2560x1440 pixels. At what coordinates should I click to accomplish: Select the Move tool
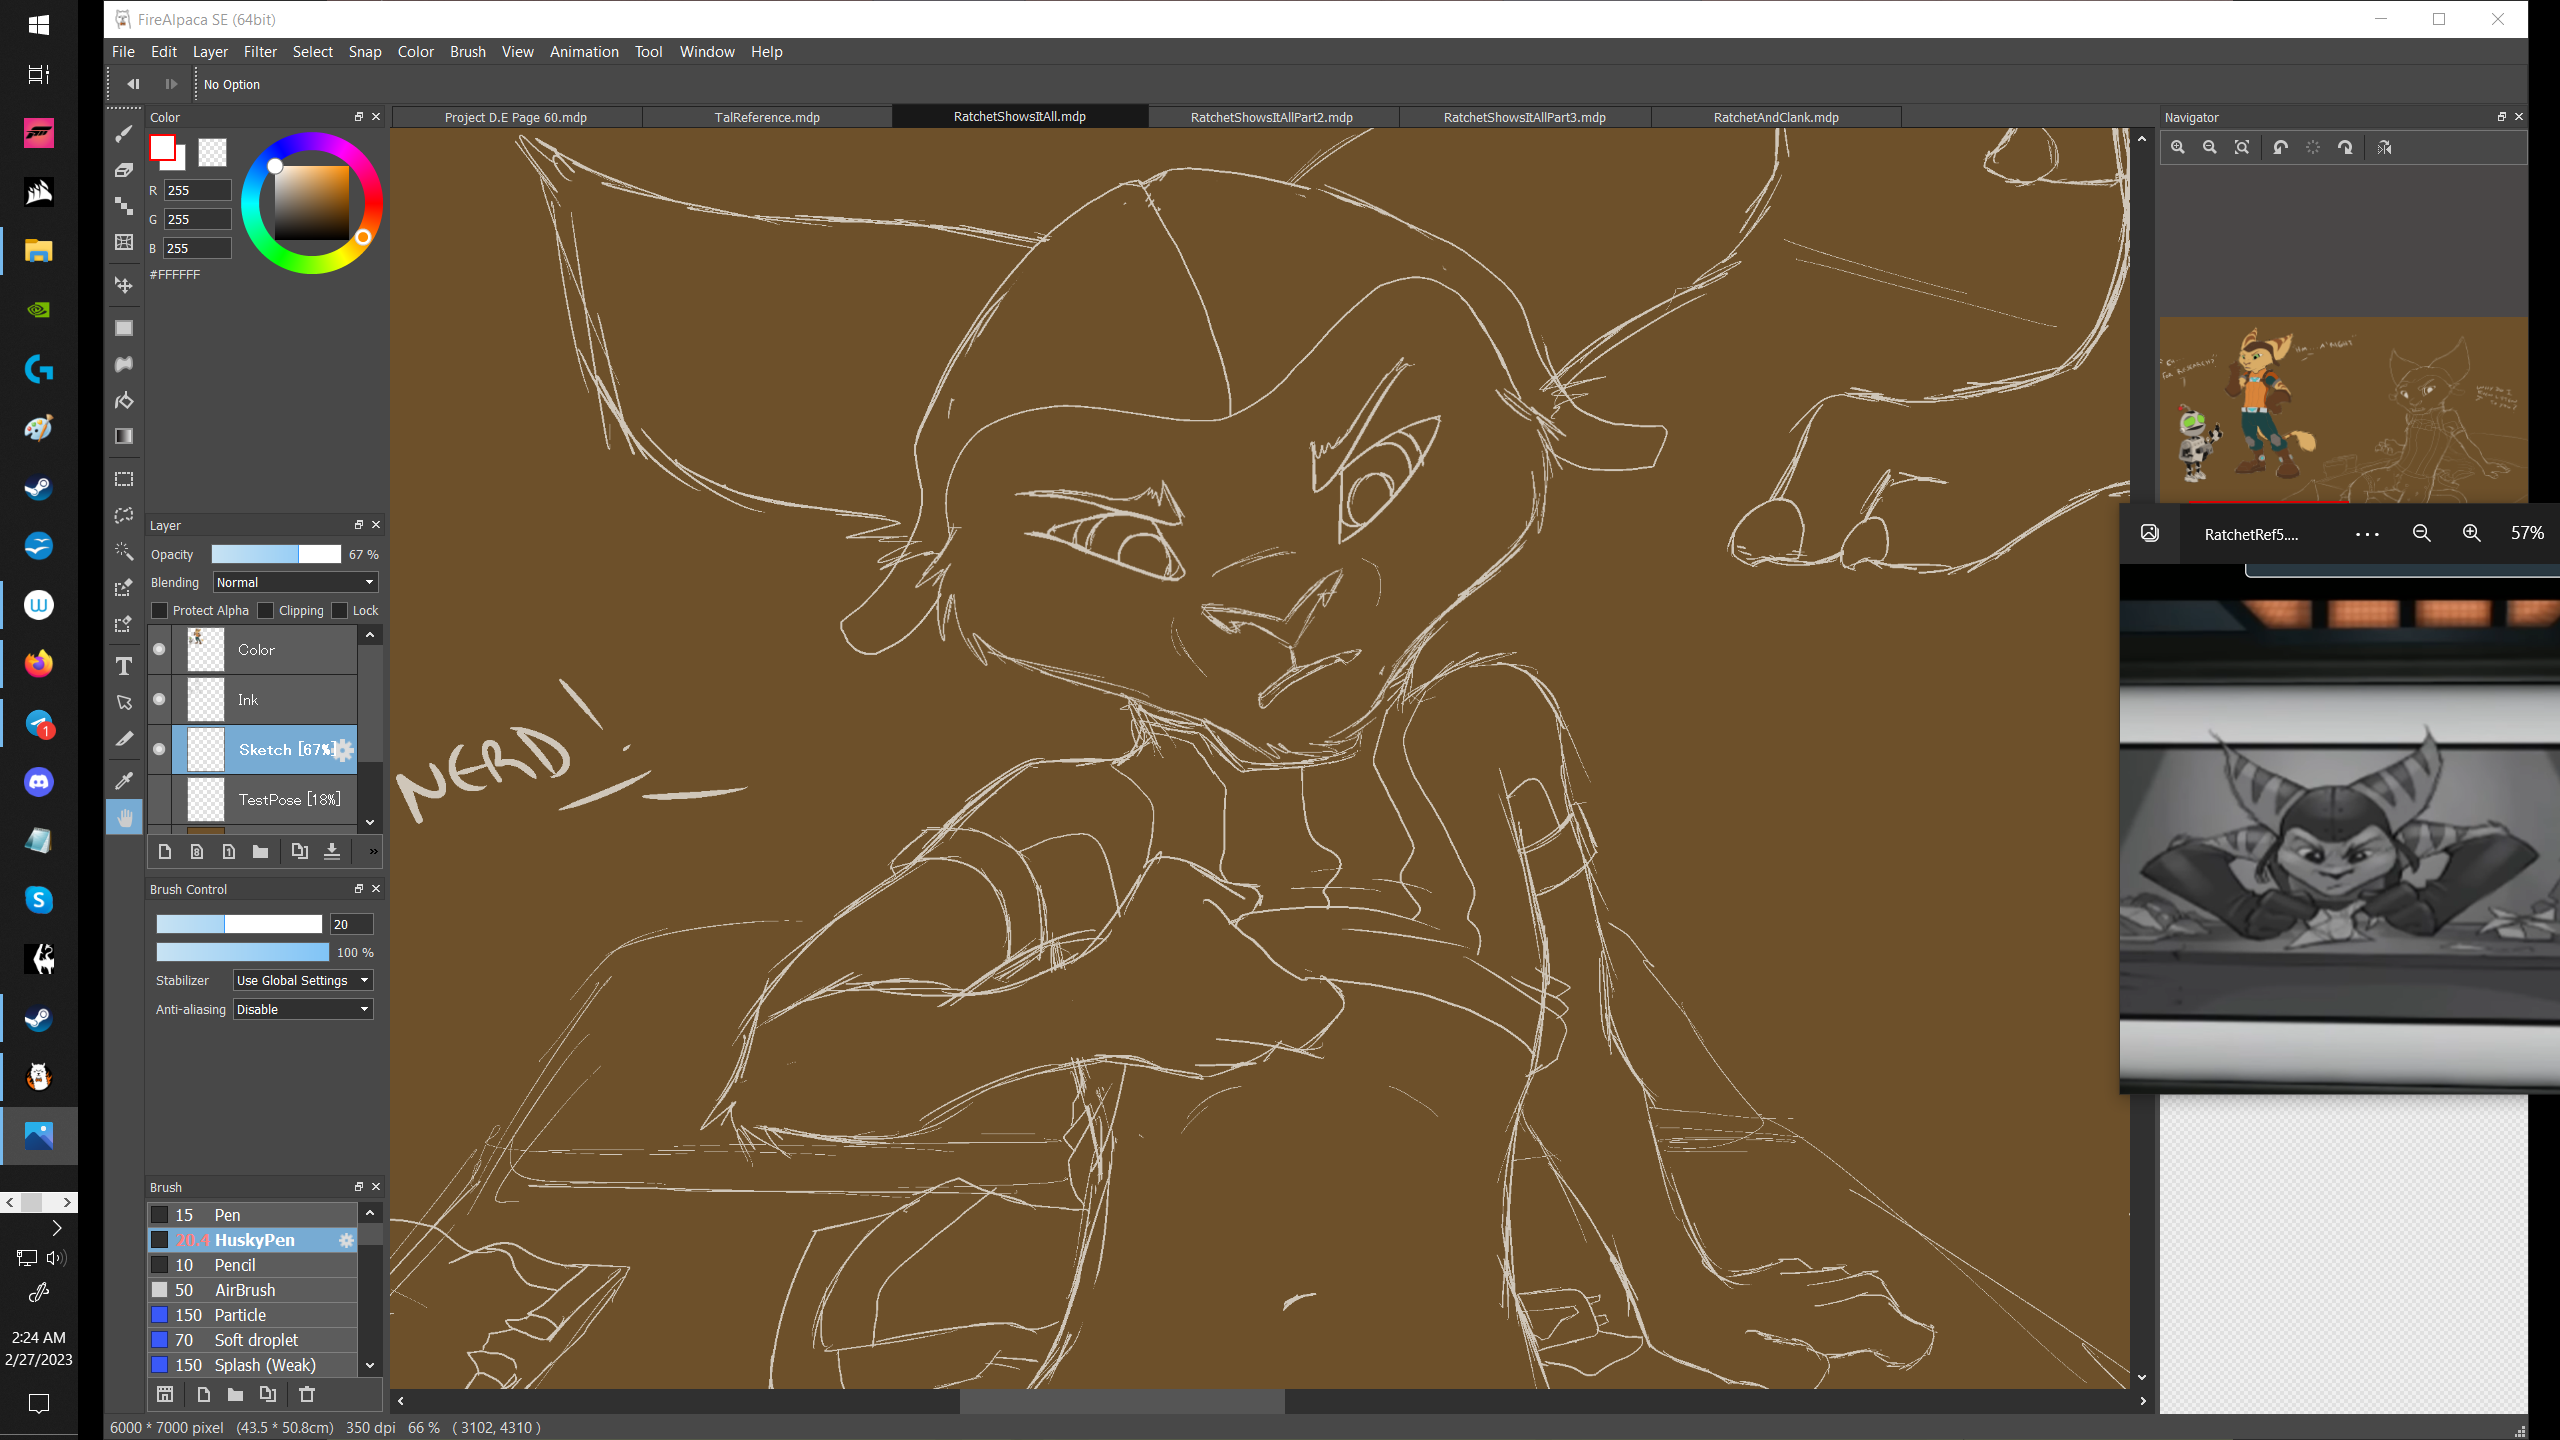[x=124, y=285]
